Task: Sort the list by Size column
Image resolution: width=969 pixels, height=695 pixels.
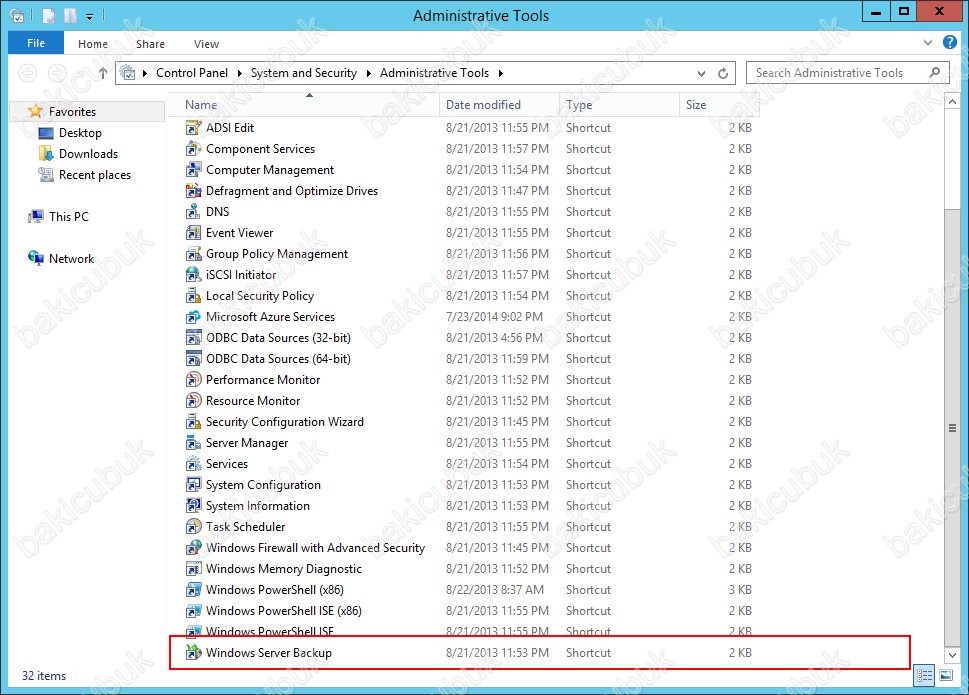Action: (x=719, y=104)
